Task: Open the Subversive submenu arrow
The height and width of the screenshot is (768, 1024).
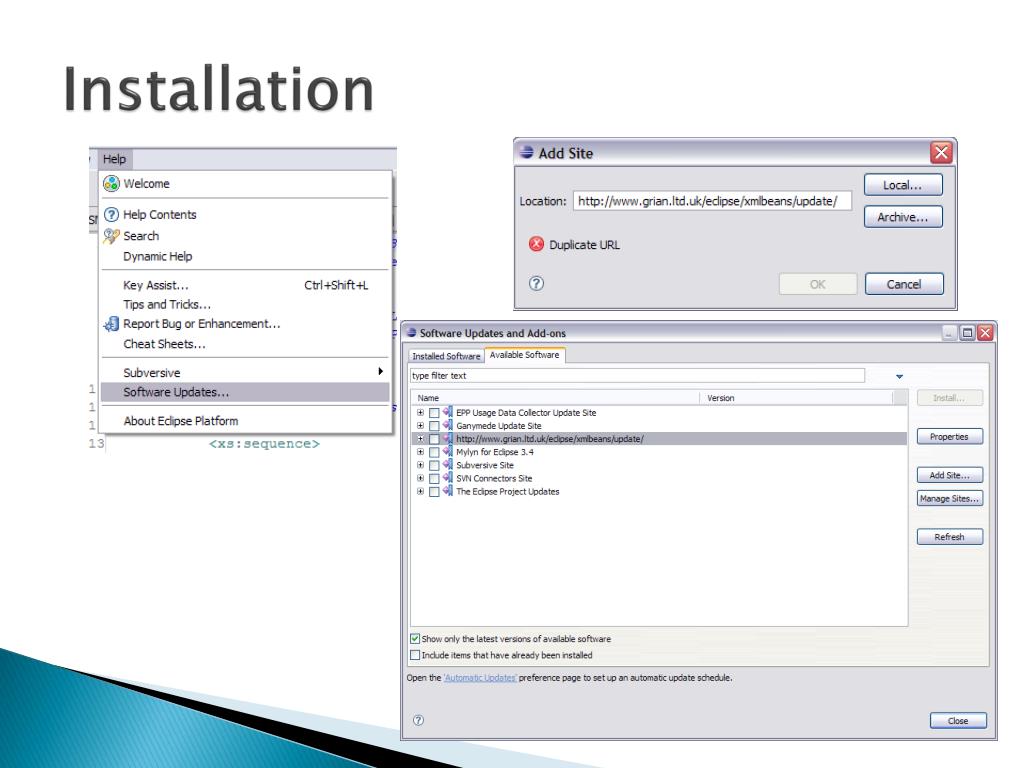Action: (x=380, y=371)
